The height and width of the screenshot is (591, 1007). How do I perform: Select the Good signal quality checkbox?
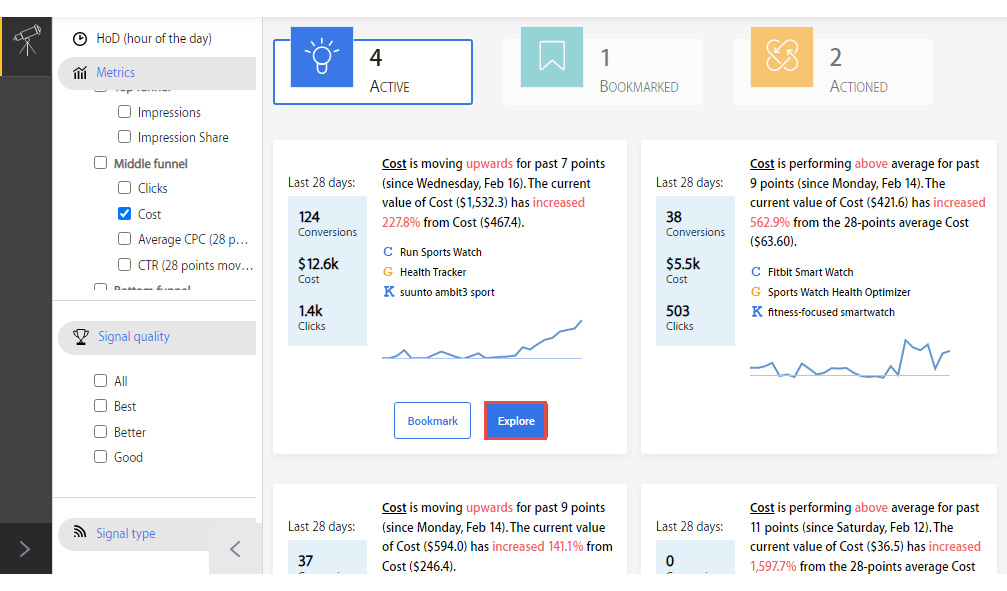(x=100, y=457)
